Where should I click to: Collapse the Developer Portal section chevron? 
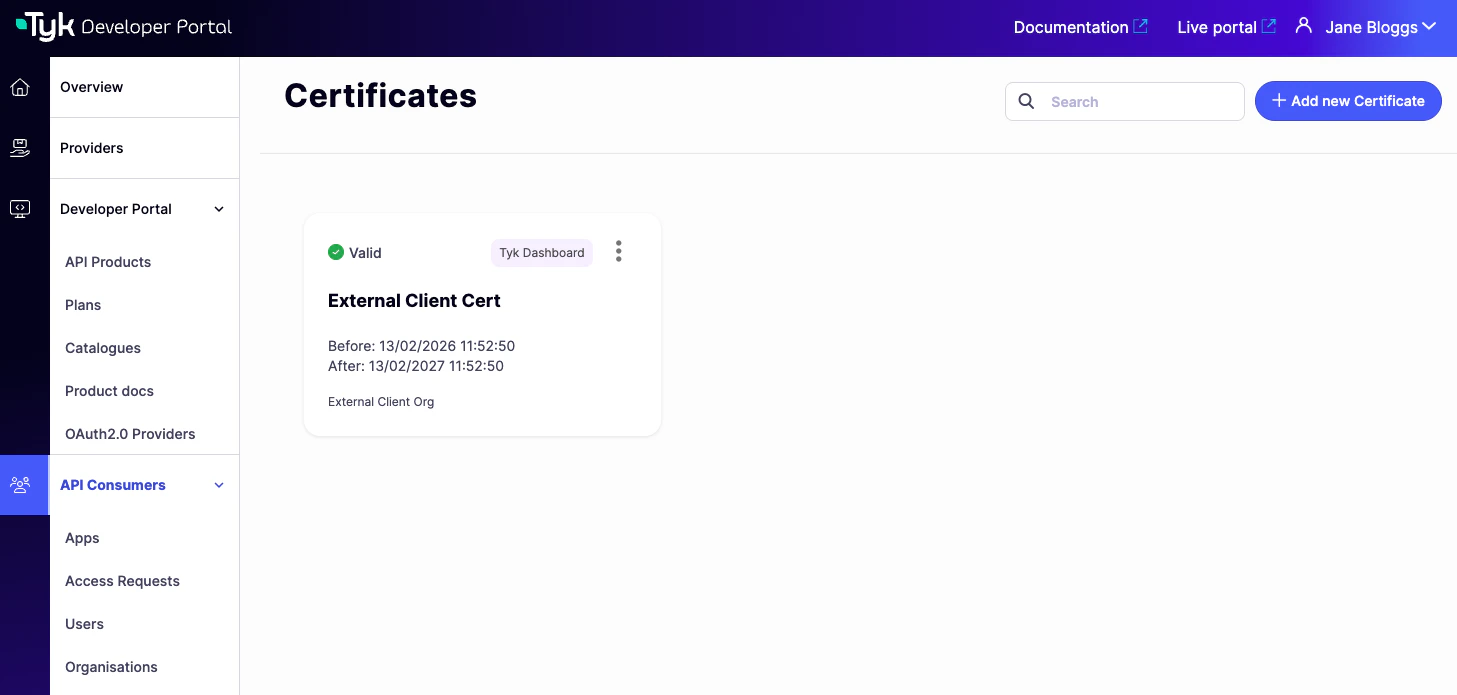pyautogui.click(x=219, y=209)
